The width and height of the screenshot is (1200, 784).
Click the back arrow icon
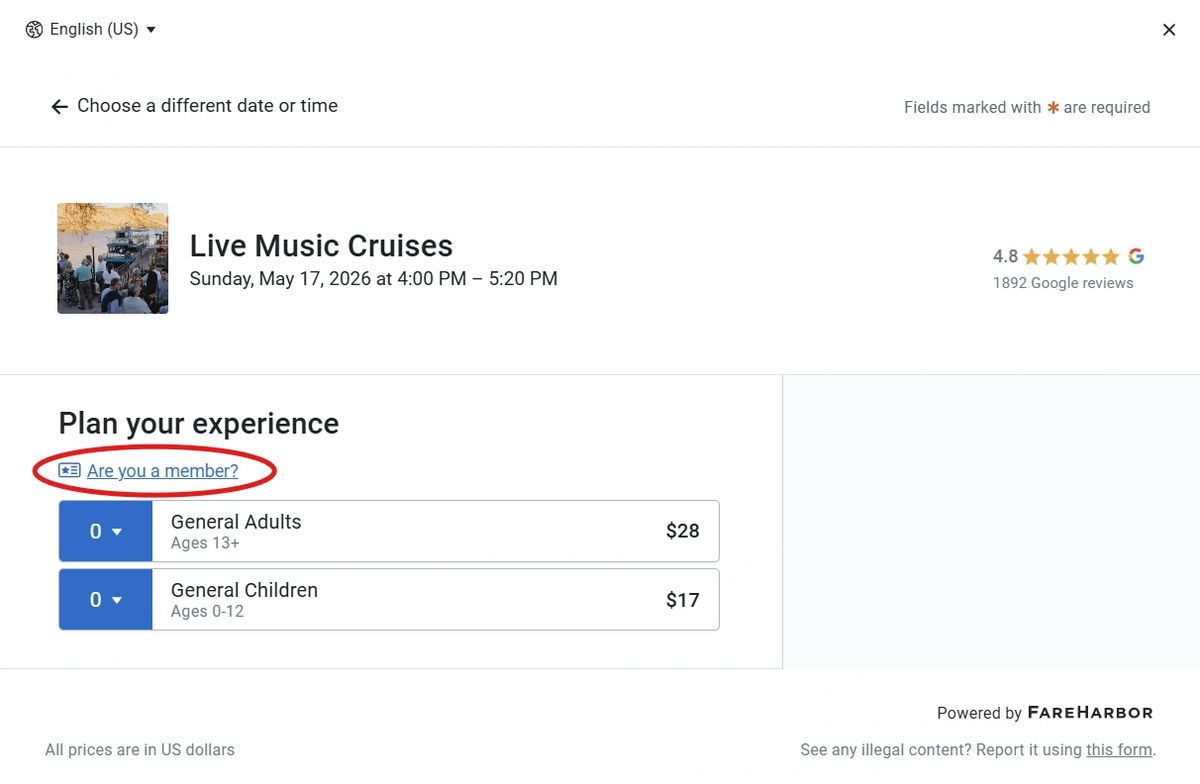pyautogui.click(x=60, y=106)
